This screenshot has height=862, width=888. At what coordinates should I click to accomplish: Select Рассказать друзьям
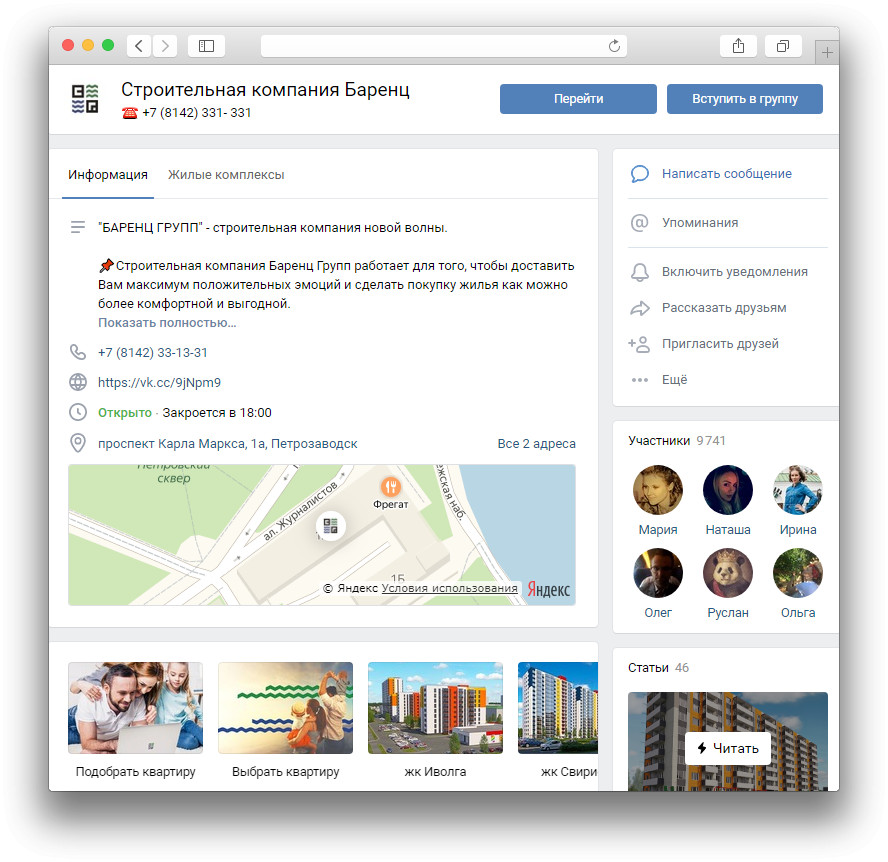click(724, 308)
